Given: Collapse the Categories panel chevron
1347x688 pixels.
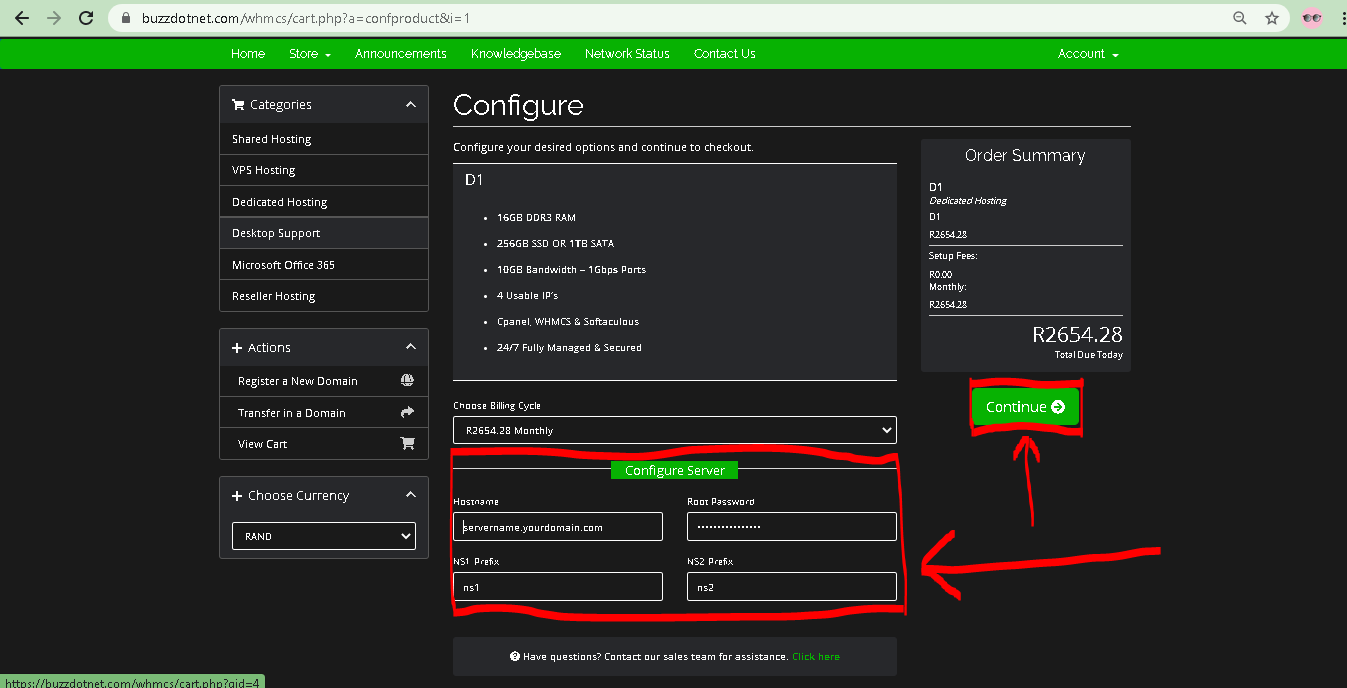Looking at the screenshot, I should (x=411, y=105).
